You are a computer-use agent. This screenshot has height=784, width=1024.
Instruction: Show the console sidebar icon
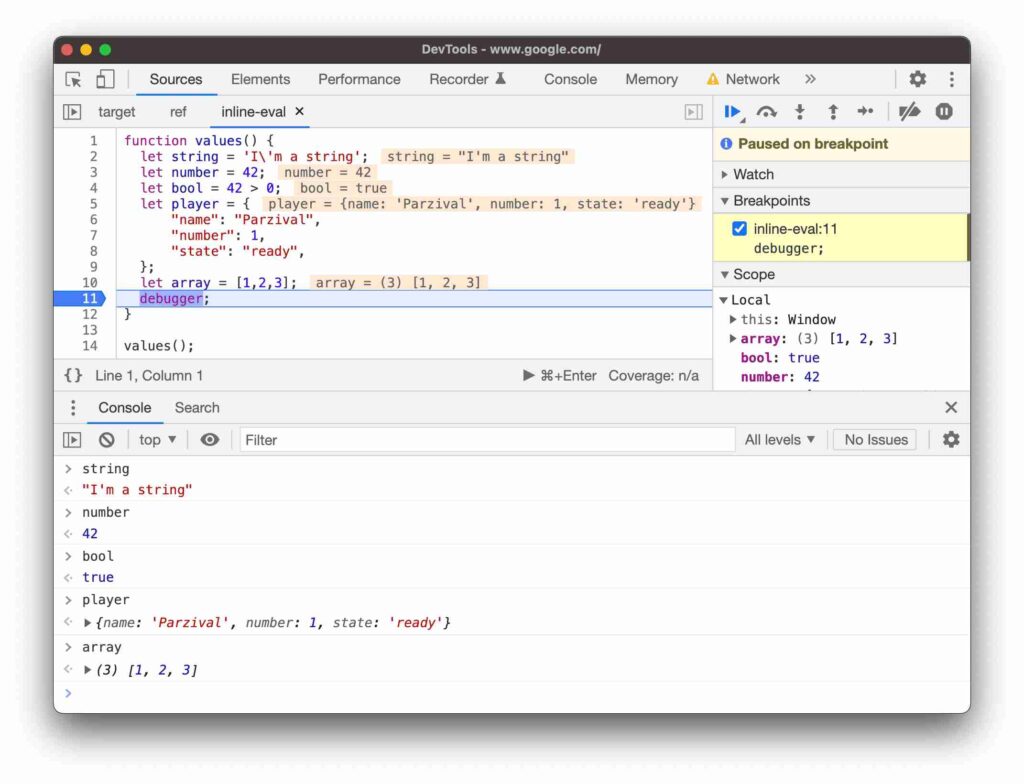click(x=72, y=440)
